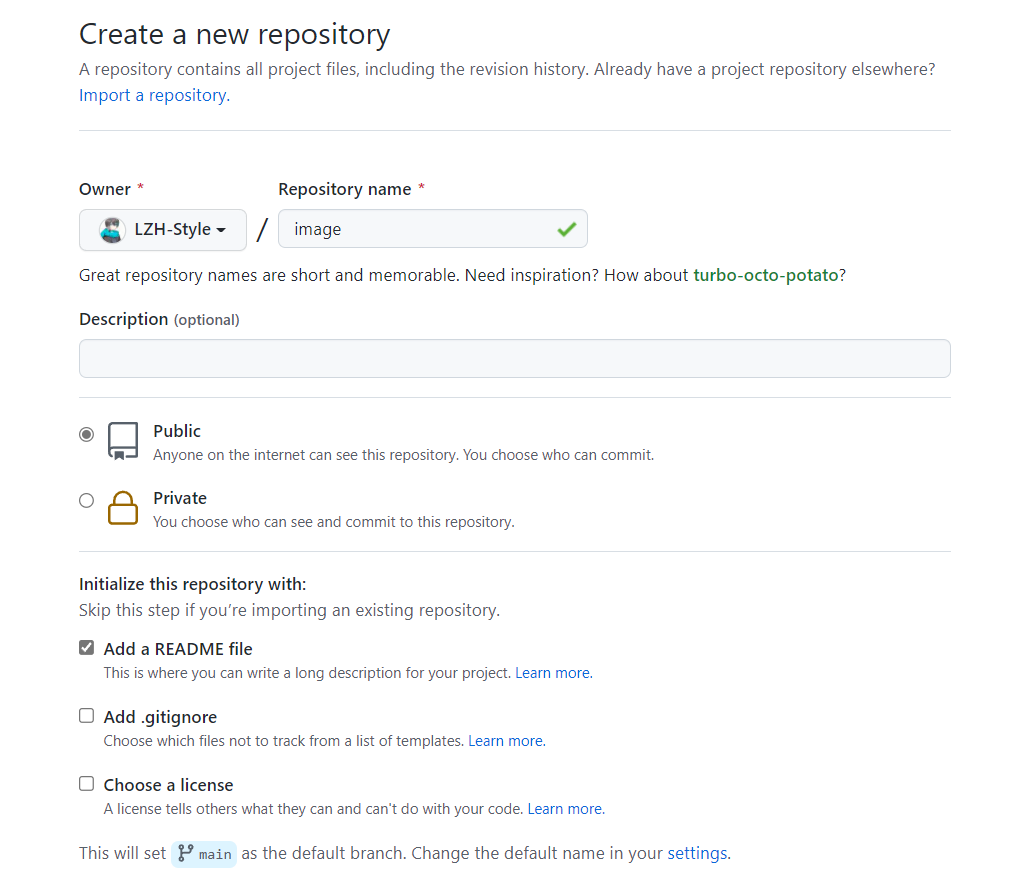
Task: Focus the Description text field
Action: [x=514, y=358]
